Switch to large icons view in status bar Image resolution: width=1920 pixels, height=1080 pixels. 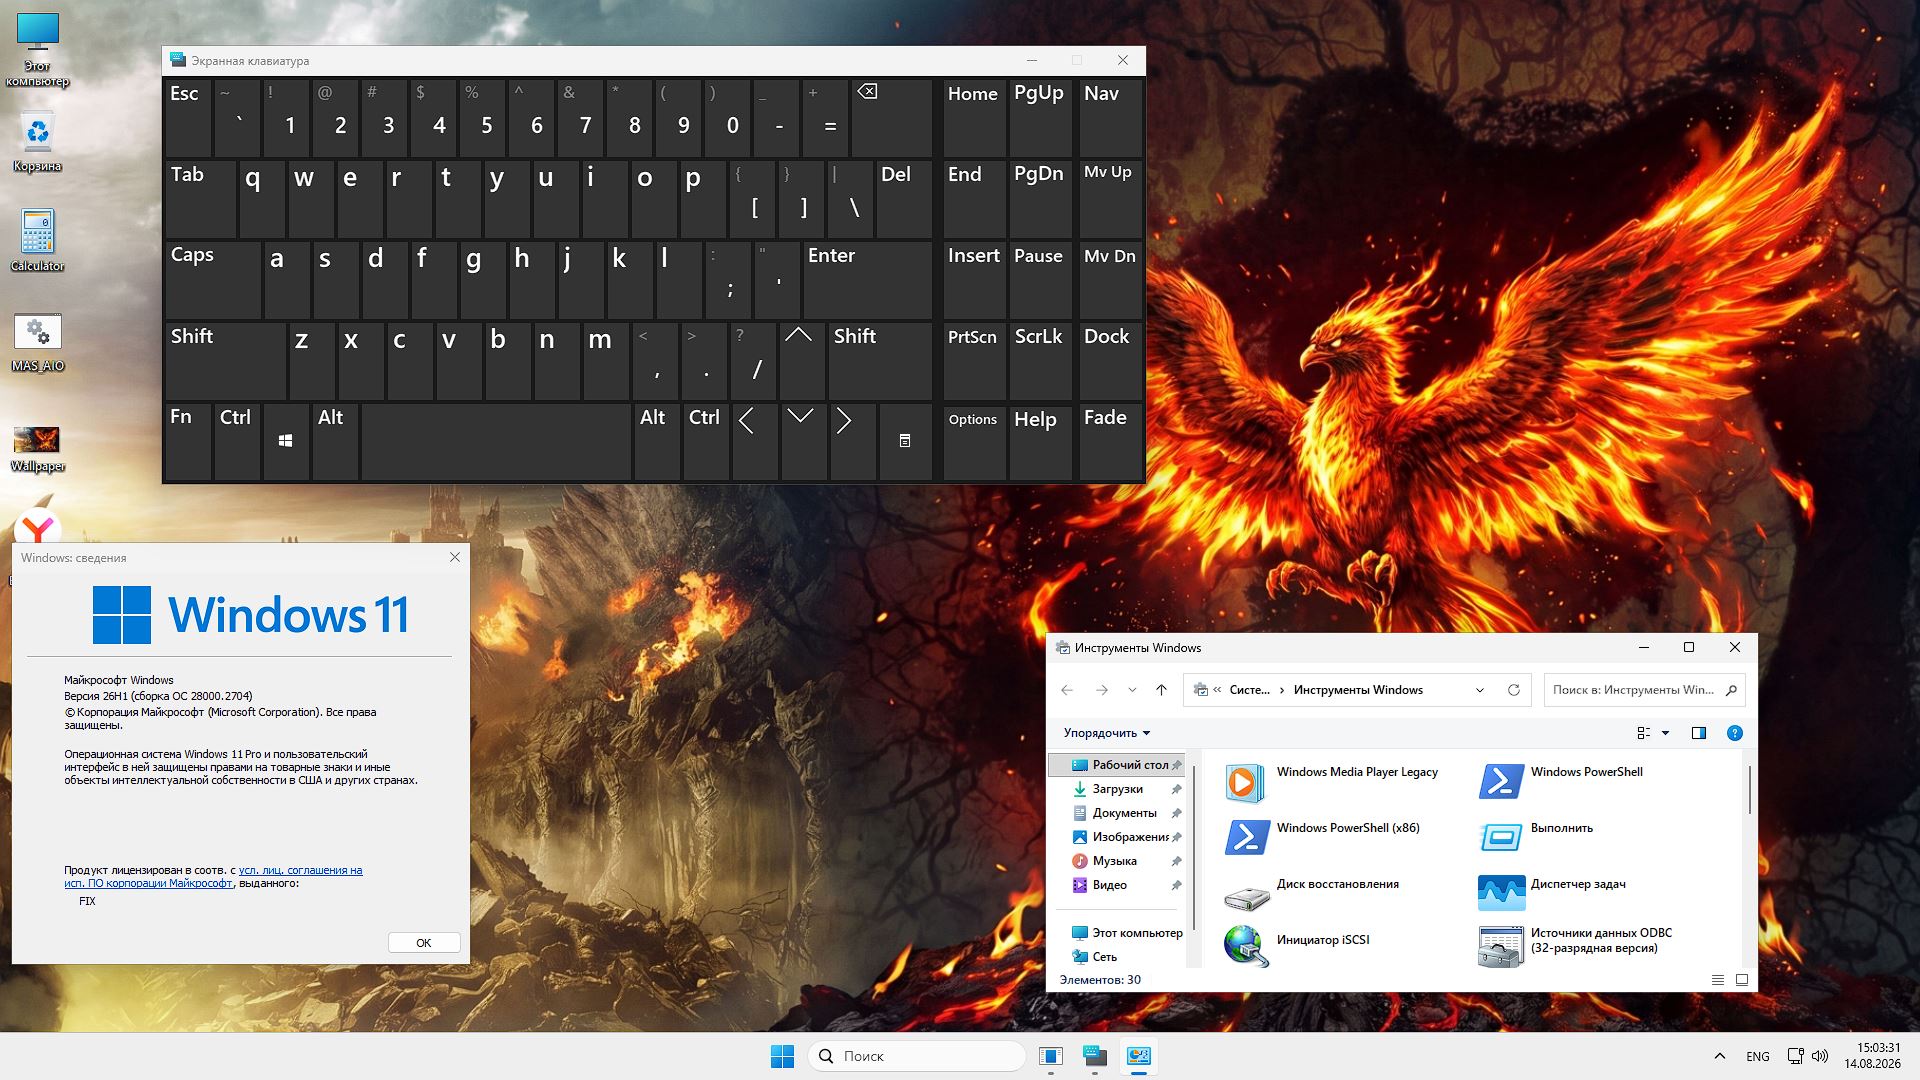point(1742,980)
